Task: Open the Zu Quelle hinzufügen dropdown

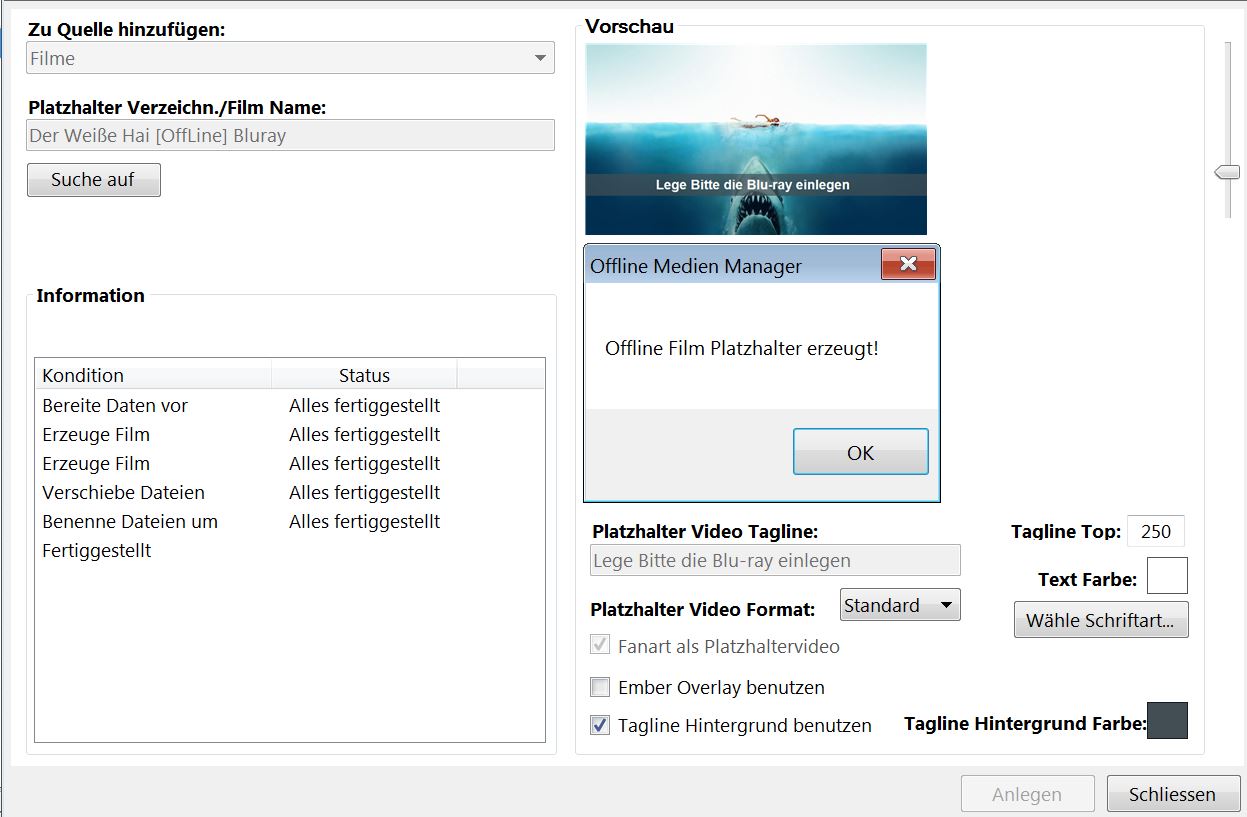Action: tap(290, 58)
